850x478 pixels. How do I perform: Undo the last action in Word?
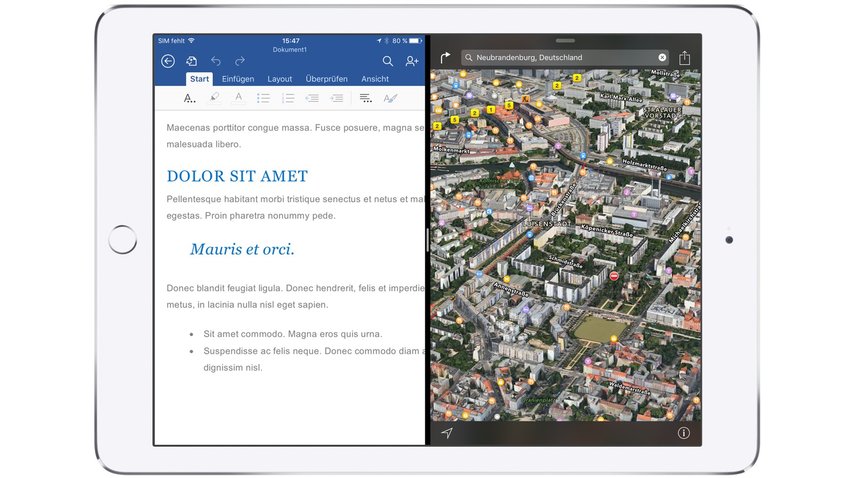(x=216, y=61)
